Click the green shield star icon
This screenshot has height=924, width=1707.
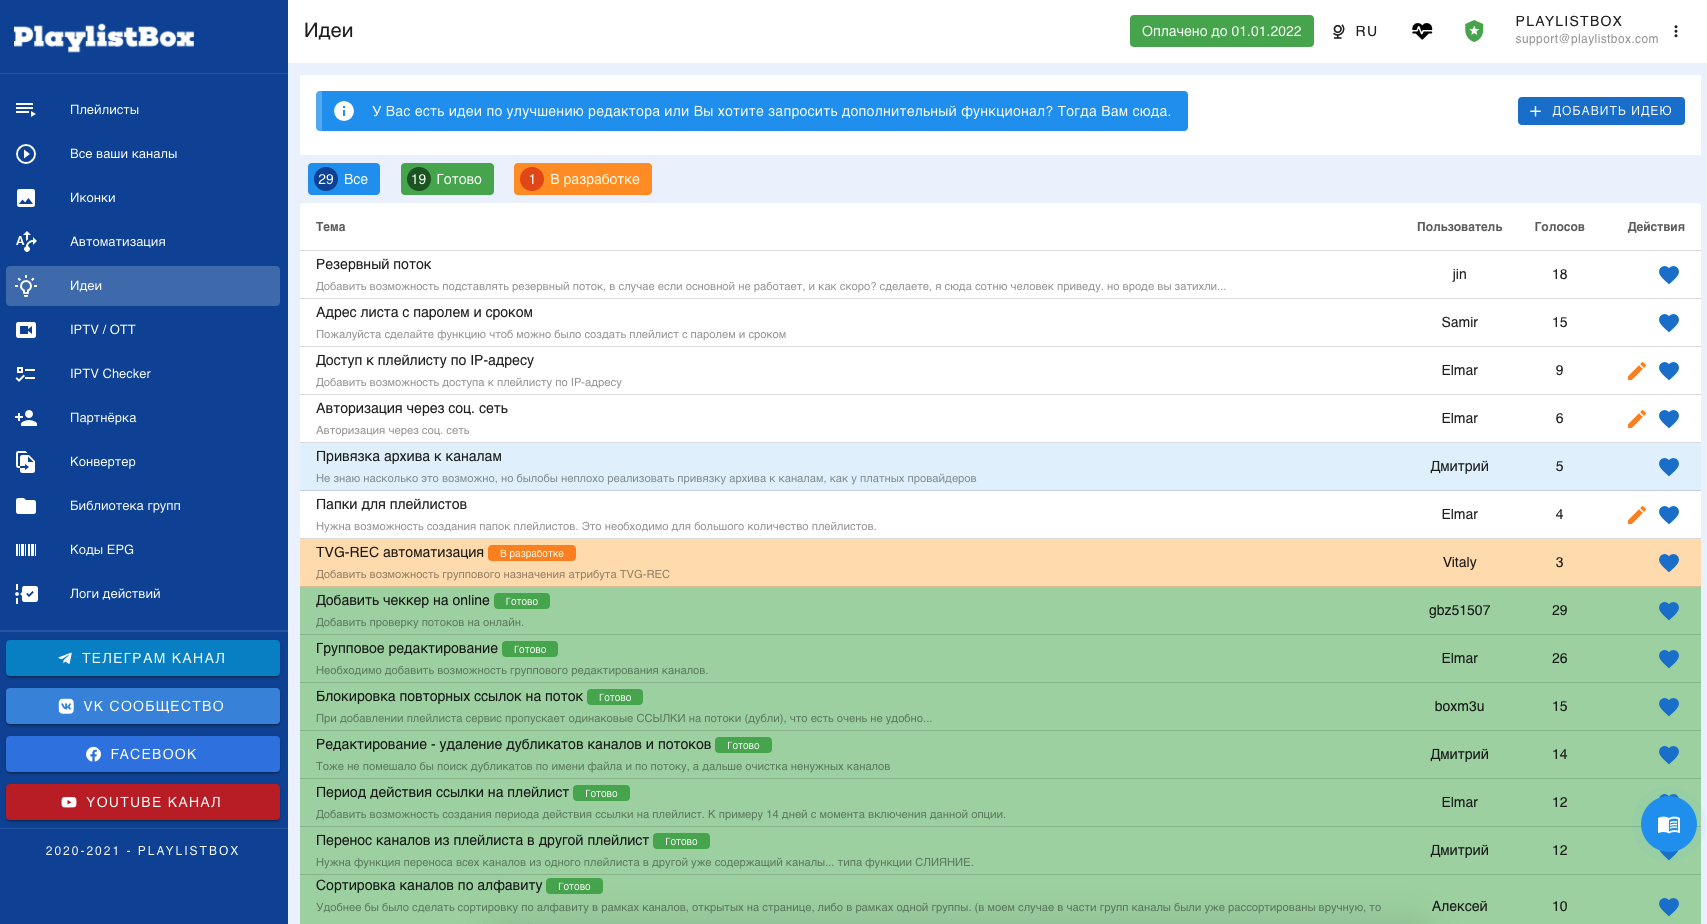[1474, 31]
